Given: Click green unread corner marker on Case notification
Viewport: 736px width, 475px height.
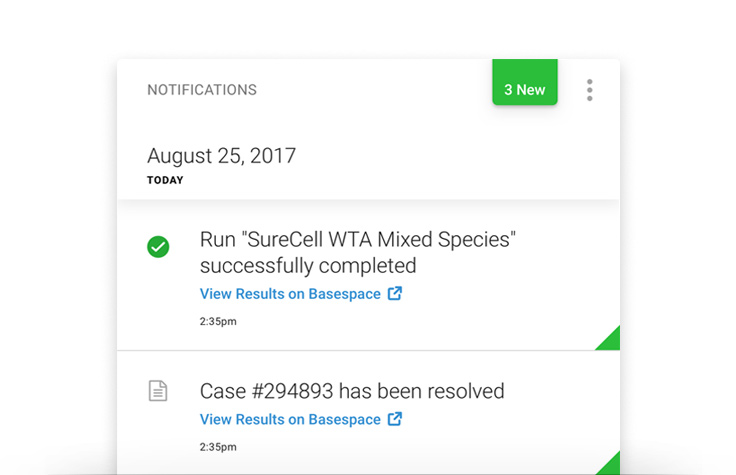Looking at the screenshot, I should 610,465.
